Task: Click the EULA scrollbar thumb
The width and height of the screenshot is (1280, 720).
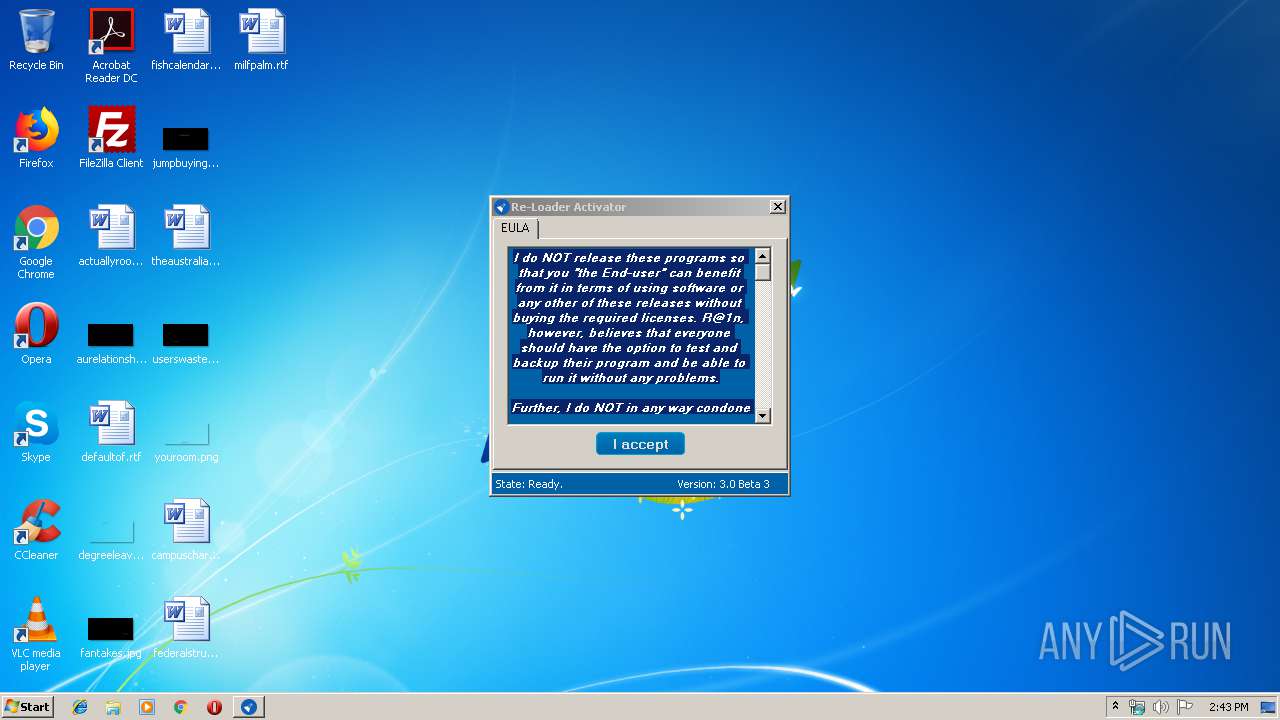Action: point(763,272)
